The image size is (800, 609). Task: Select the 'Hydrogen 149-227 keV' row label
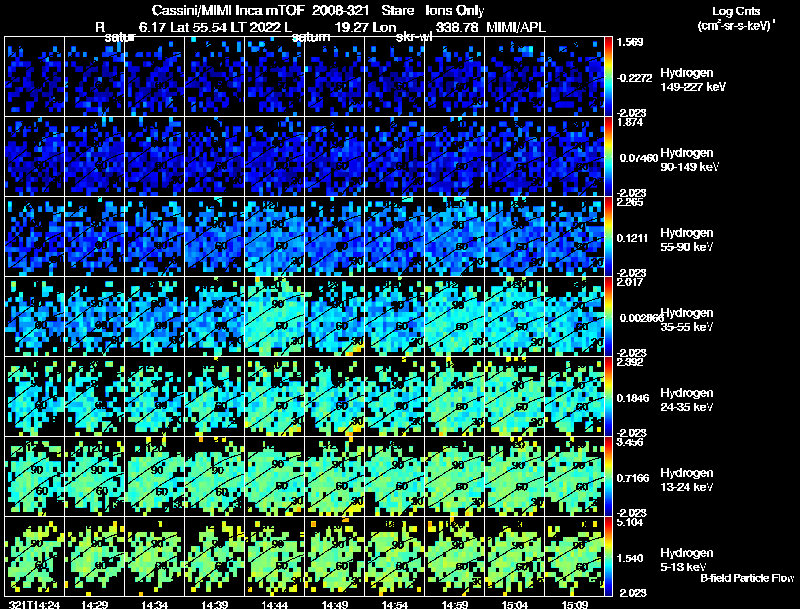(x=693, y=80)
